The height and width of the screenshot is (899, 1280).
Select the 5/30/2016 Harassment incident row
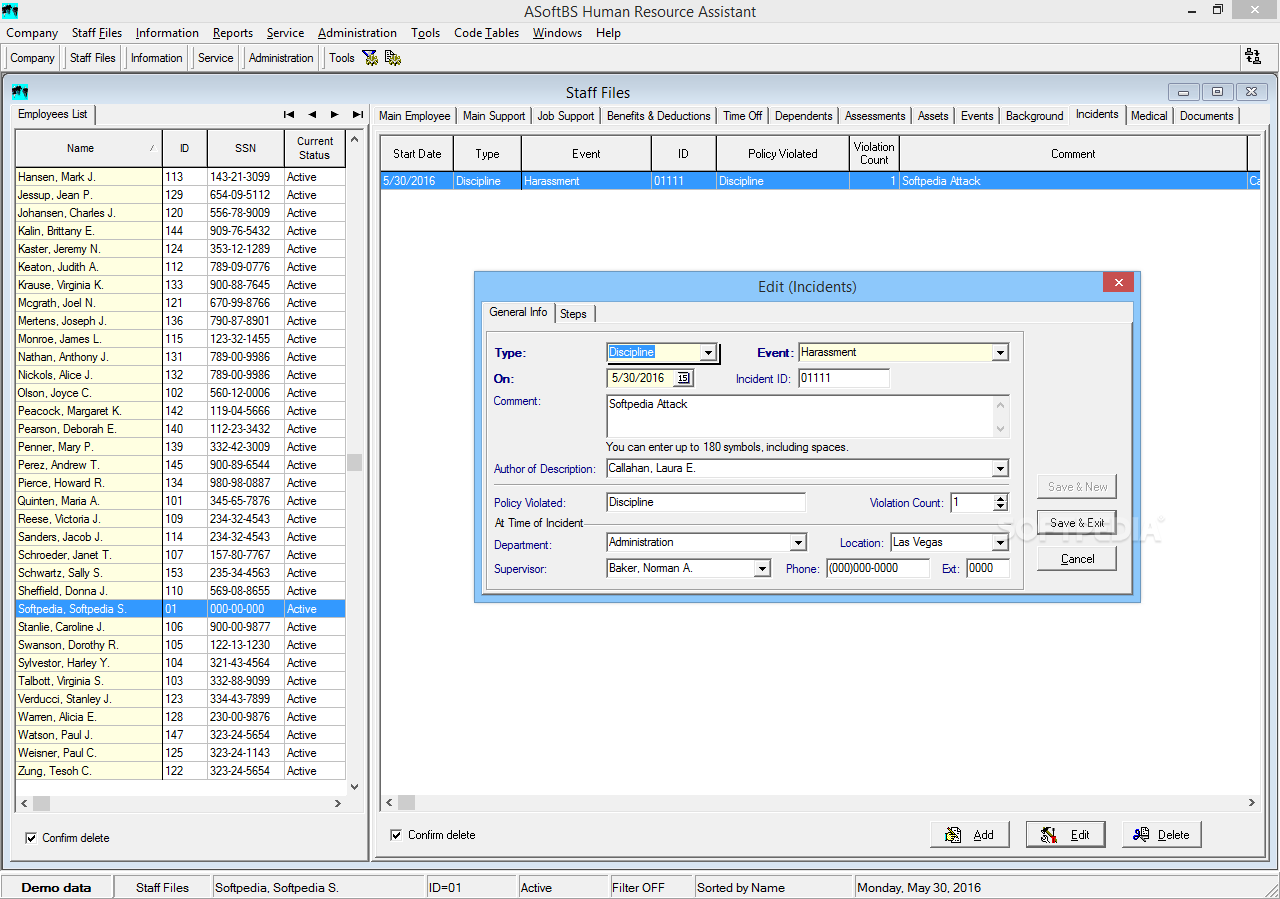[x=820, y=181]
